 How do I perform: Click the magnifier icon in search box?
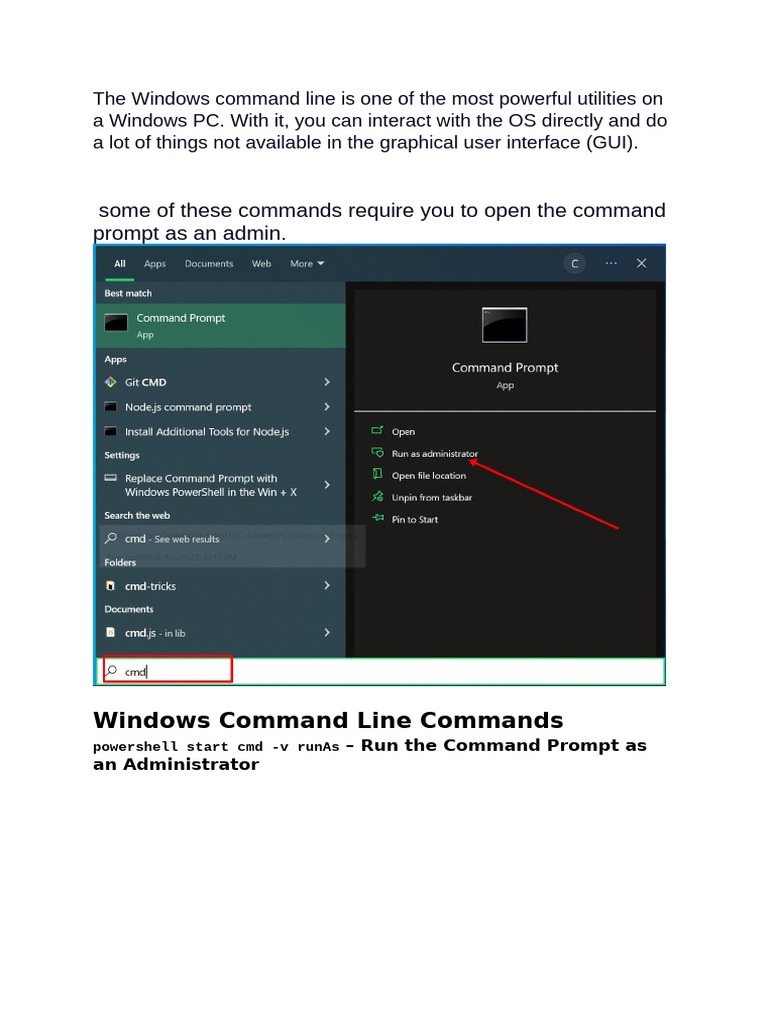[x=112, y=671]
